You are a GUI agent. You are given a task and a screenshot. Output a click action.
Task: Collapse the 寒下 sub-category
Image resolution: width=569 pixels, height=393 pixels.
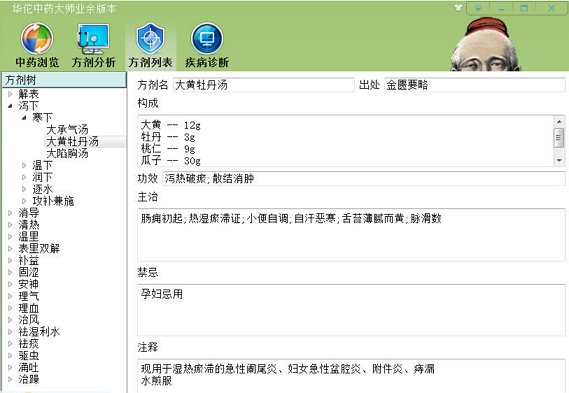point(24,118)
